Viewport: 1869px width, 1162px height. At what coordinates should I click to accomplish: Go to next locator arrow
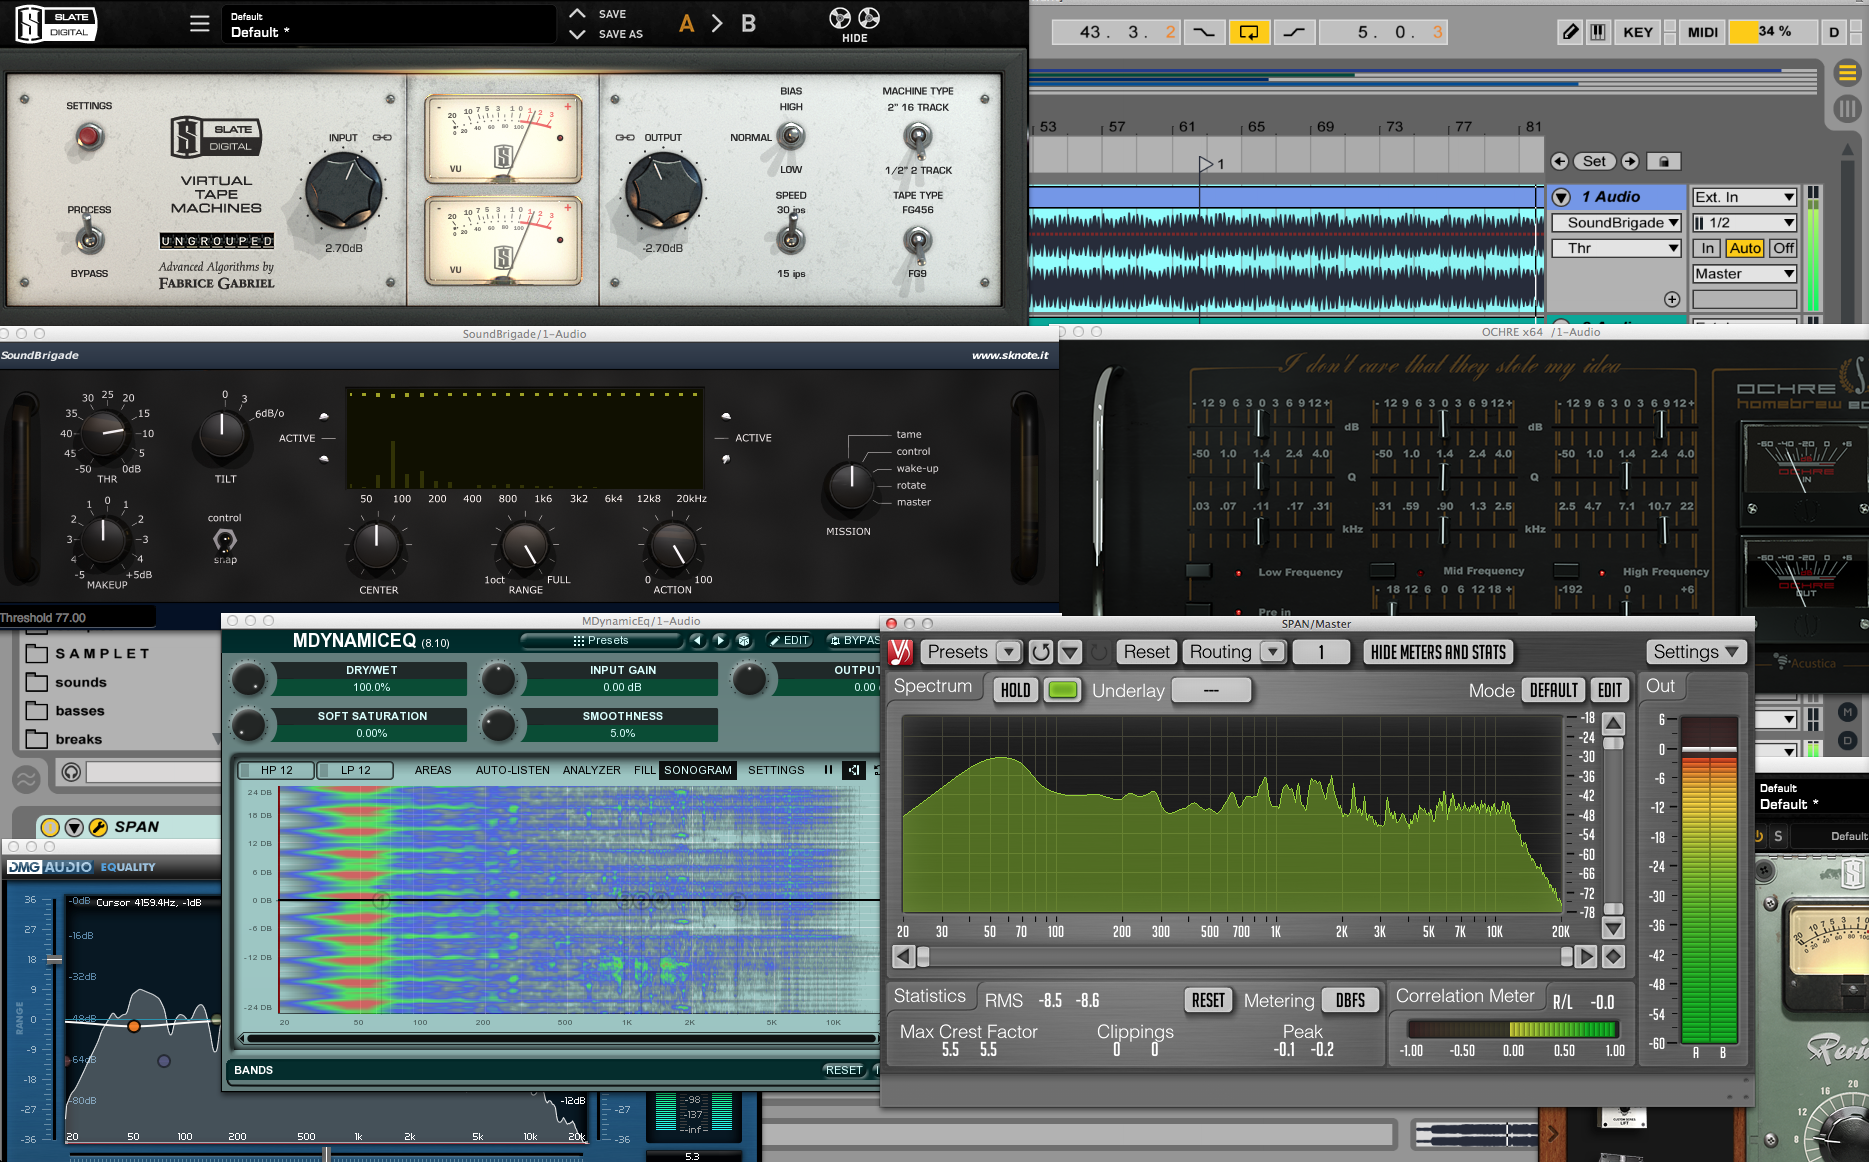1630,161
